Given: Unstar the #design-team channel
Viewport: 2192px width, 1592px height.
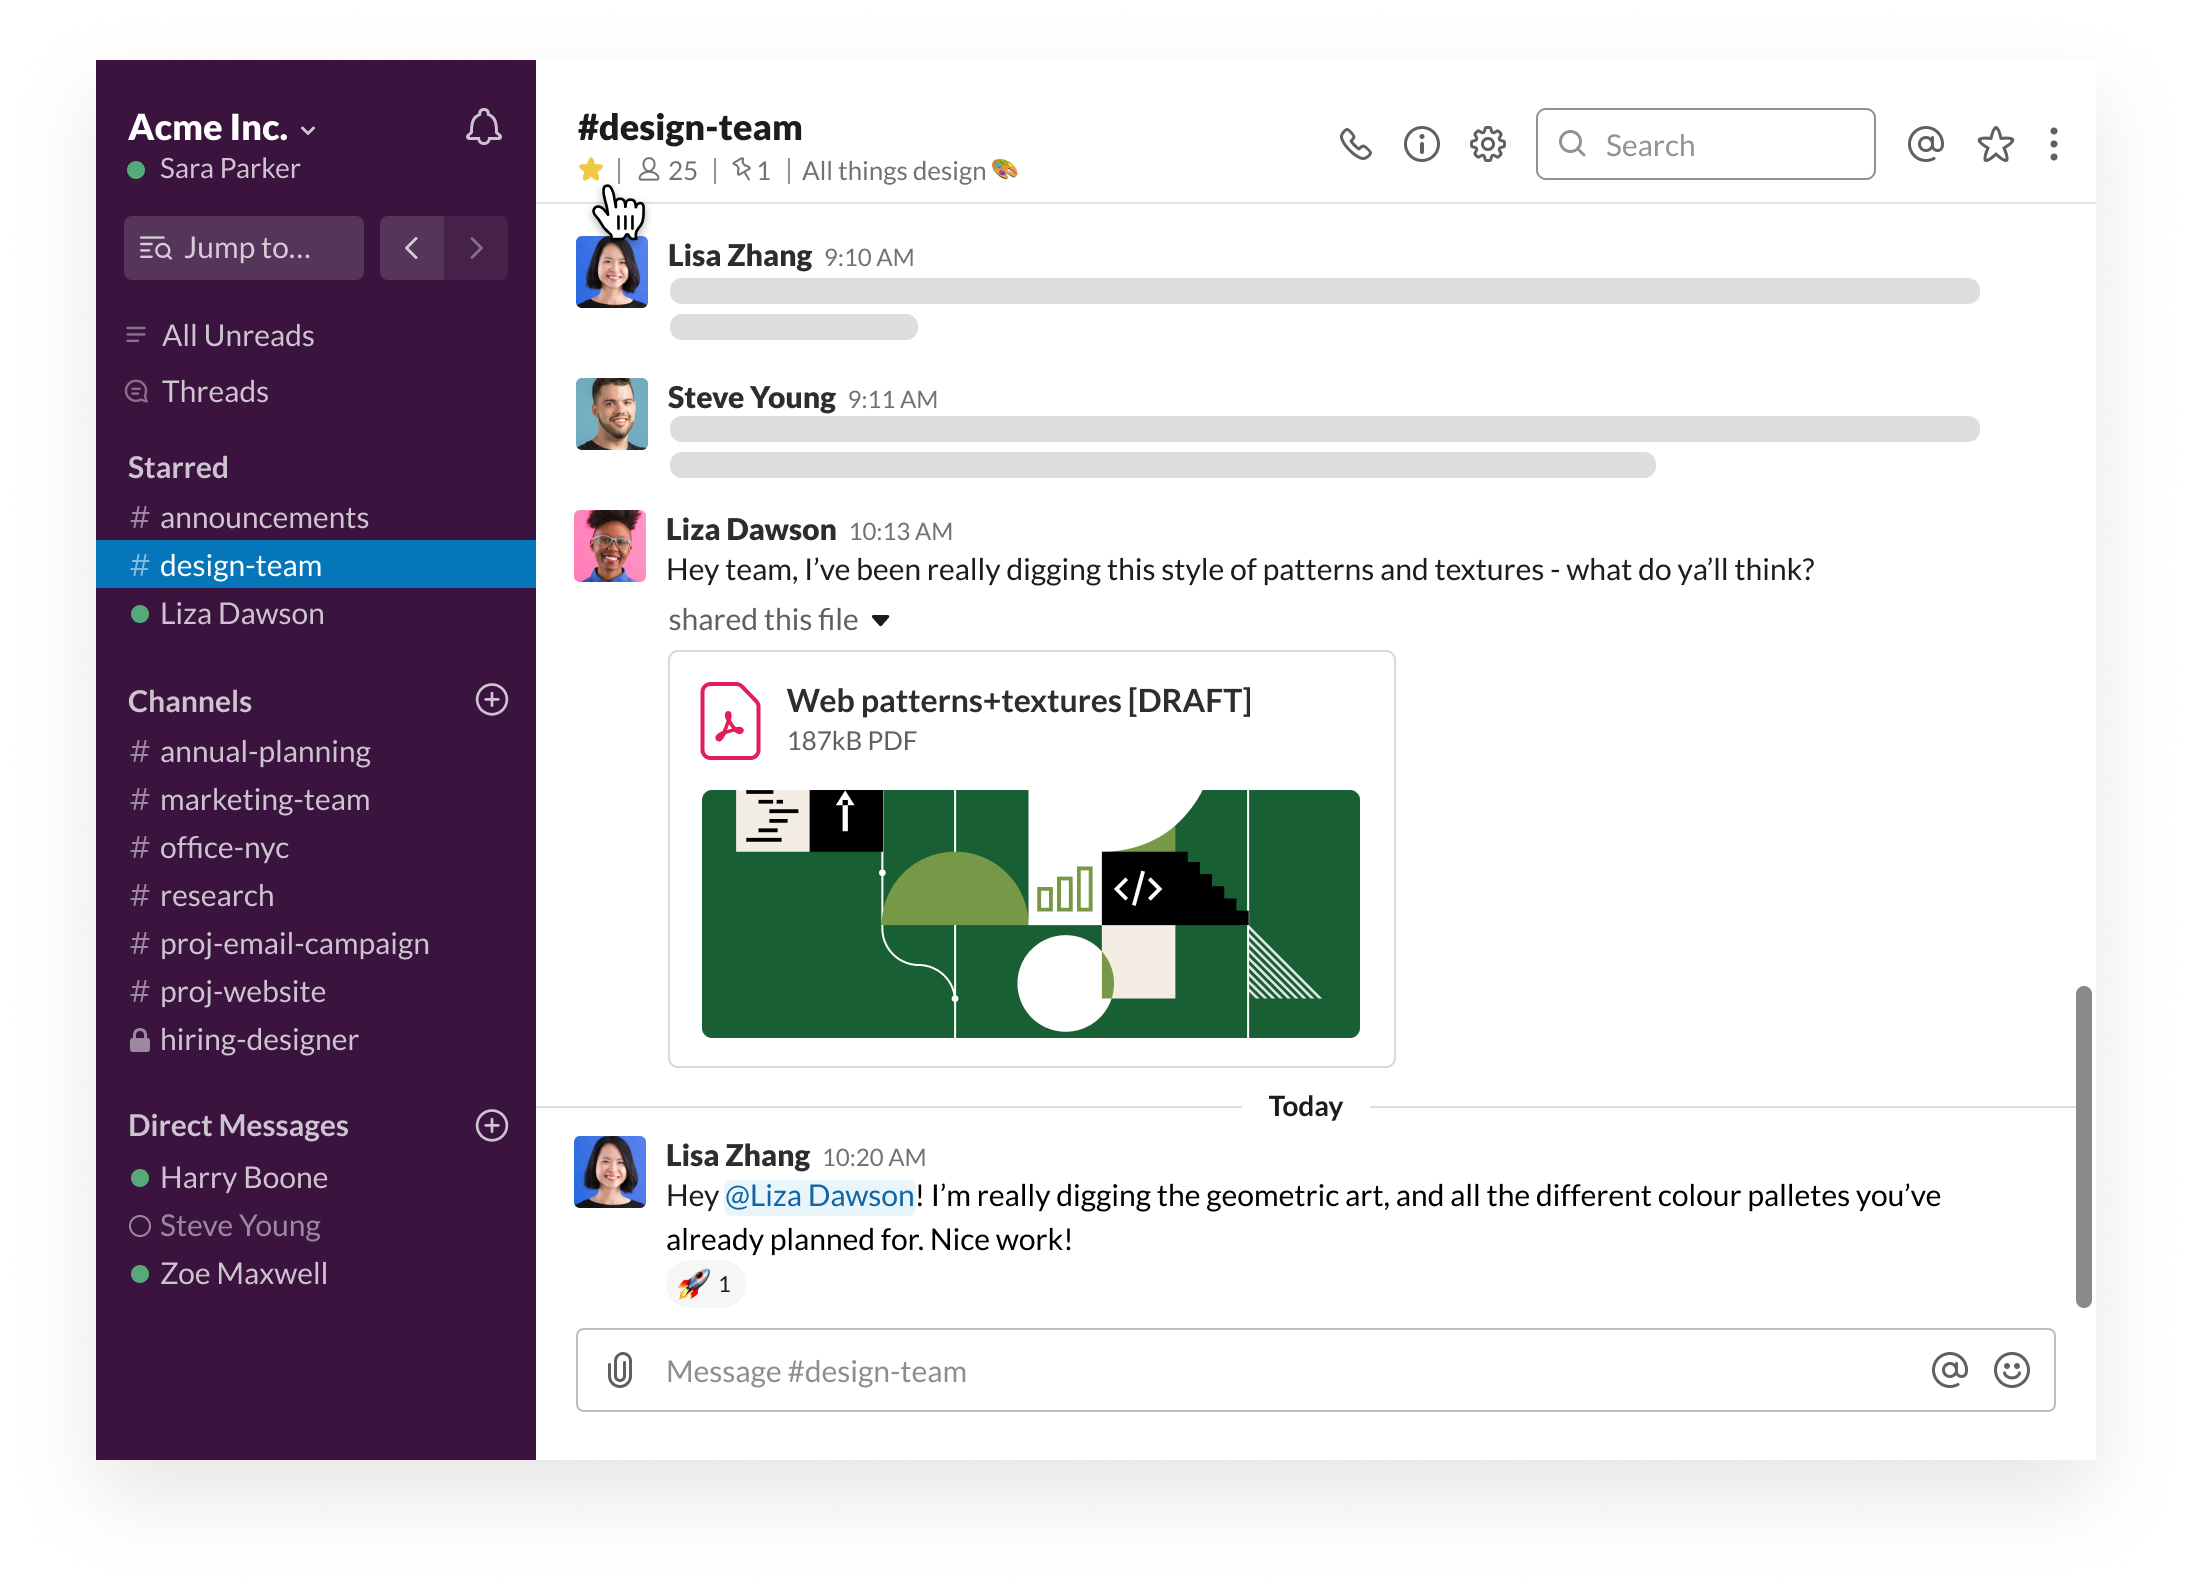Looking at the screenshot, I should (x=590, y=170).
